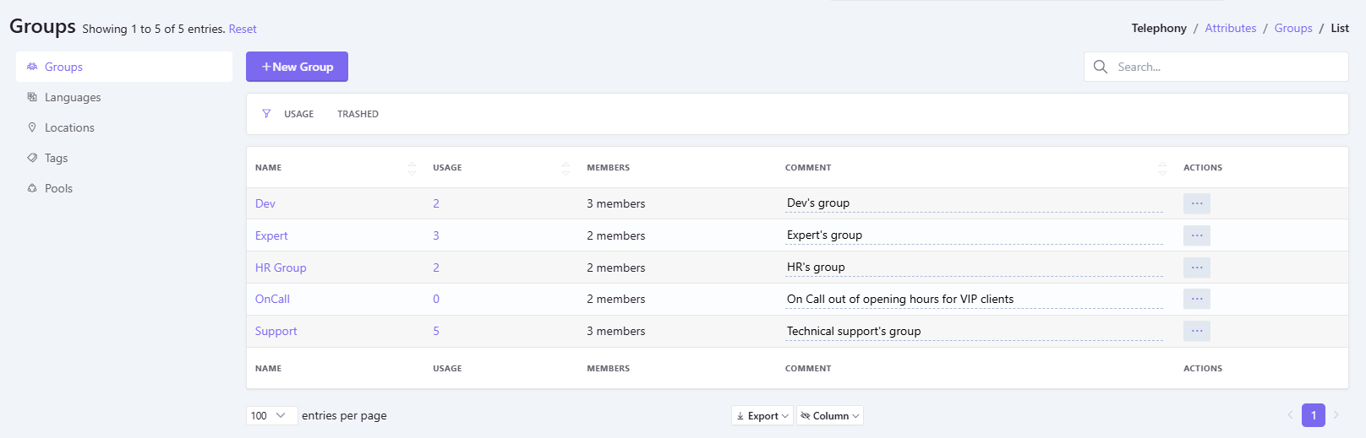Image resolution: width=1366 pixels, height=438 pixels.
Task: Go to Languages in sidebar
Action: [72, 97]
